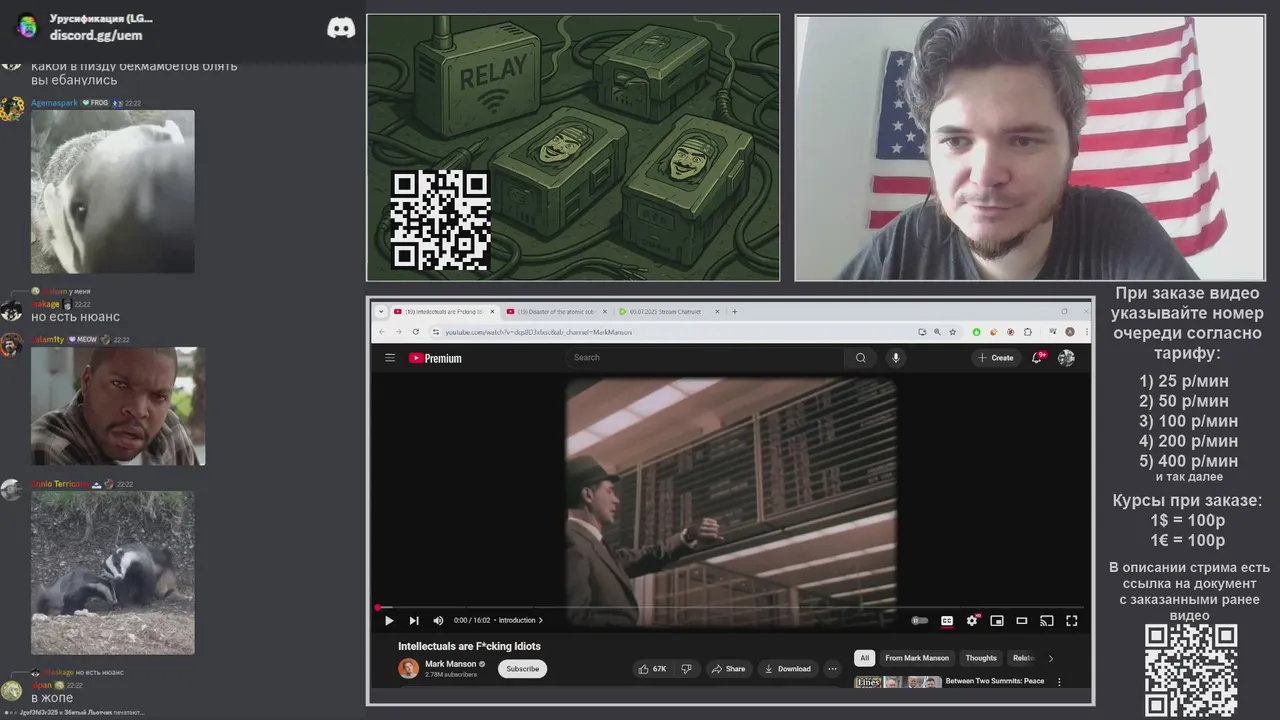Focus the YouTube Search field
The height and width of the screenshot is (720, 1280).
705,357
